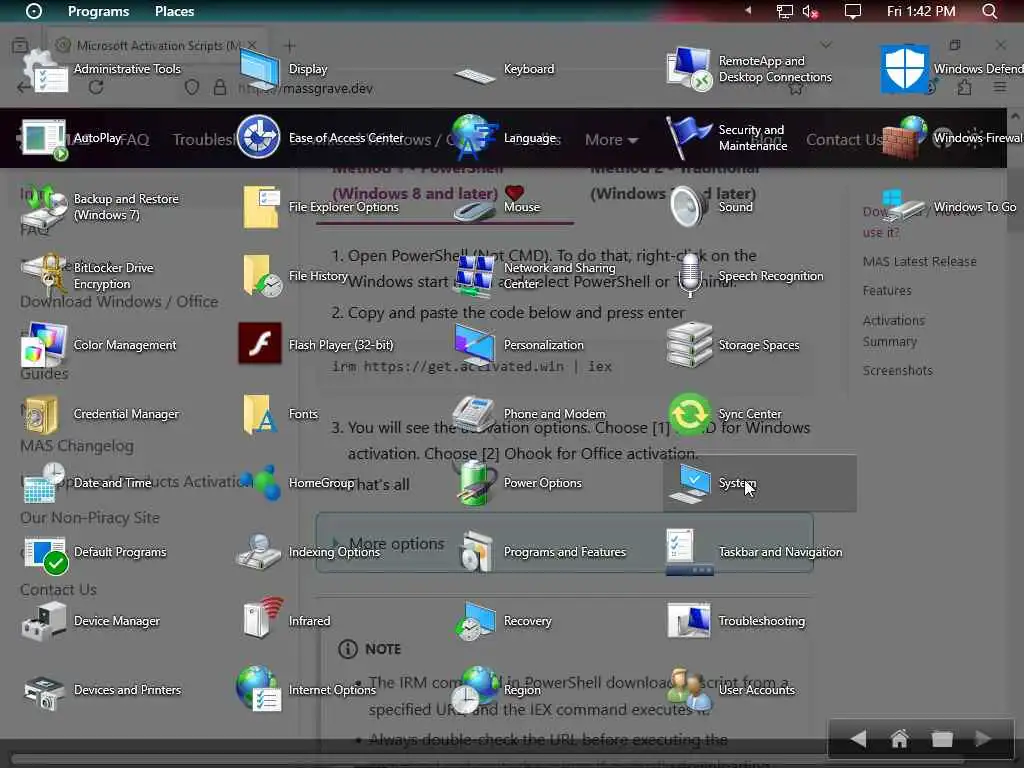Open AutoPlay settings
The width and height of the screenshot is (1024, 768).
point(72,138)
